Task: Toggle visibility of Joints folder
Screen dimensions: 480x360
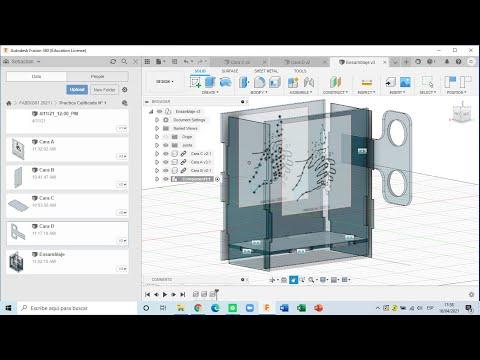Action: pyautogui.click(x=166, y=145)
